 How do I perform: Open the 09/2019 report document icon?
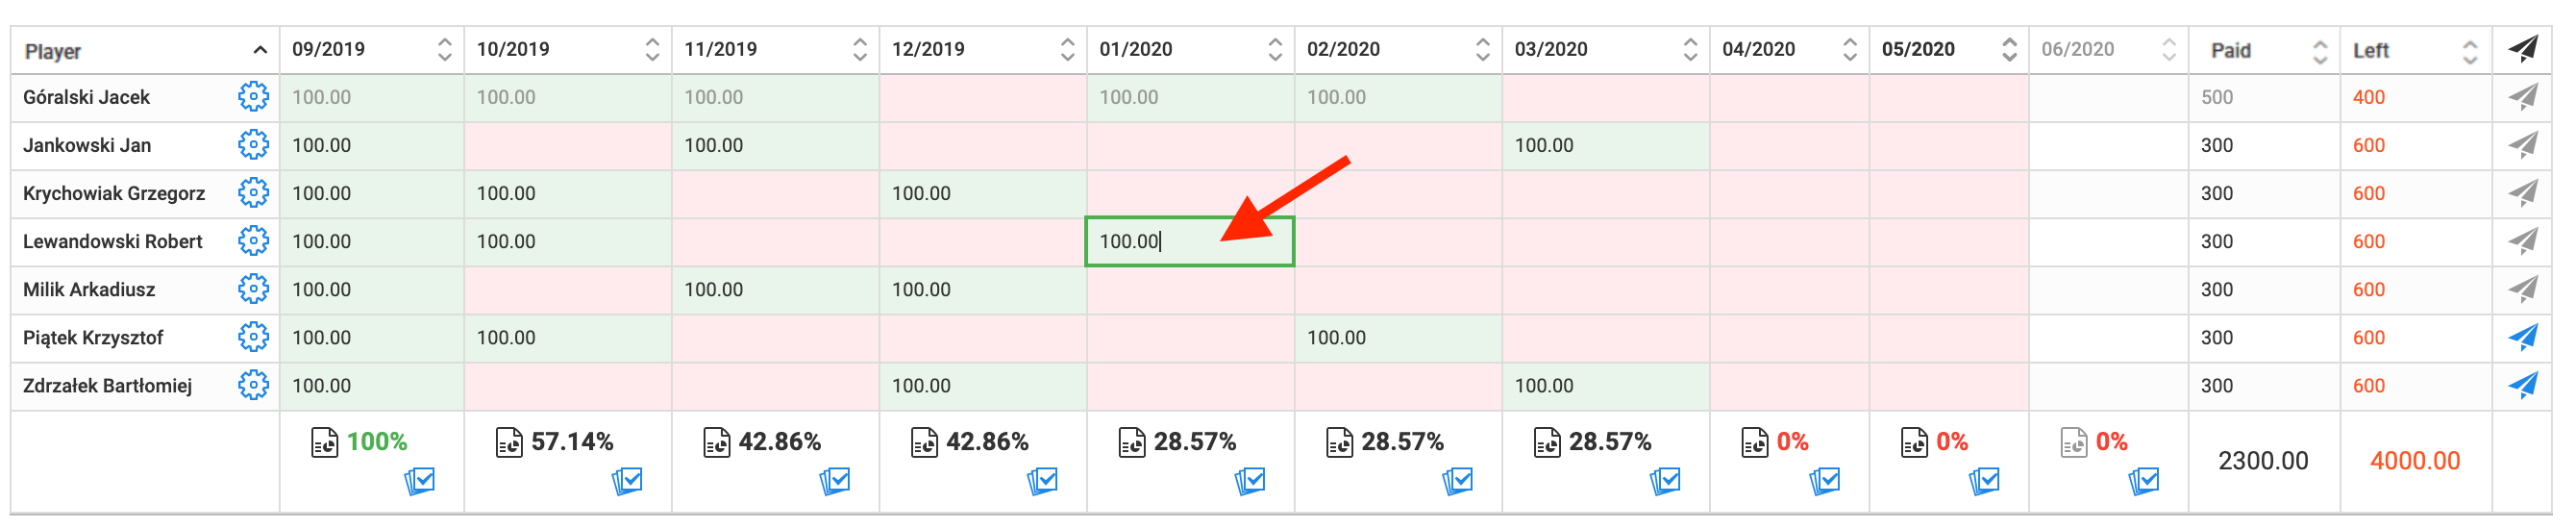point(325,442)
